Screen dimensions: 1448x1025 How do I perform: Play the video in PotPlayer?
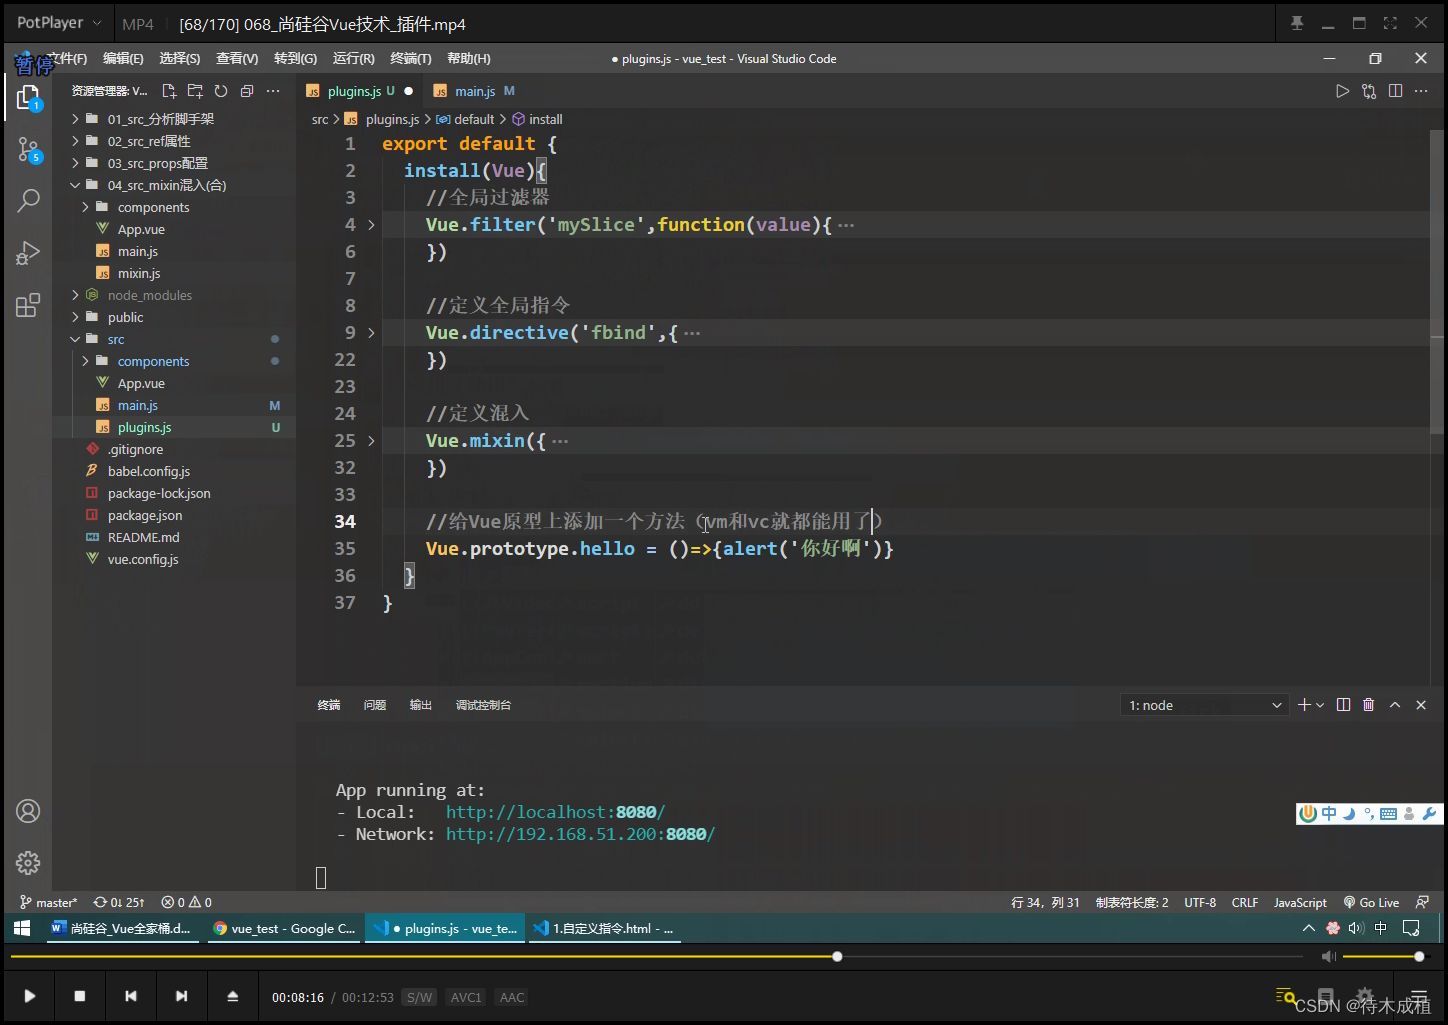click(30, 996)
